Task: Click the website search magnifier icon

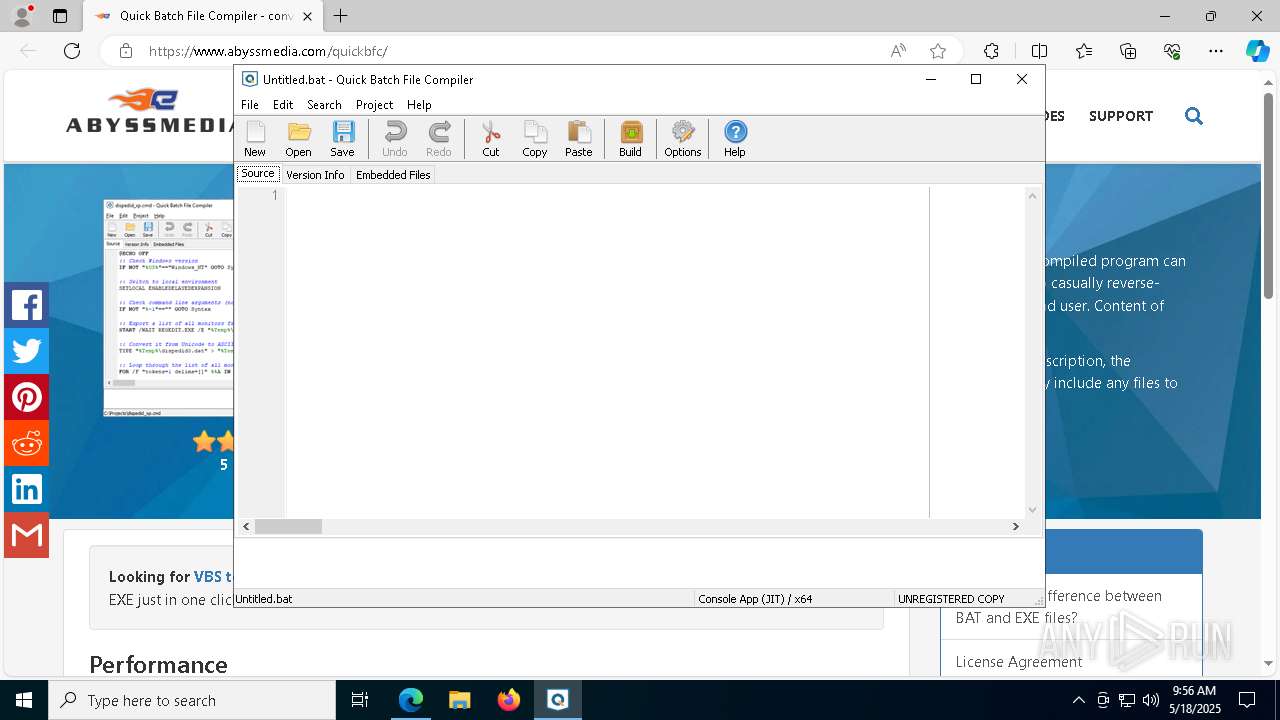Action: (x=1193, y=116)
